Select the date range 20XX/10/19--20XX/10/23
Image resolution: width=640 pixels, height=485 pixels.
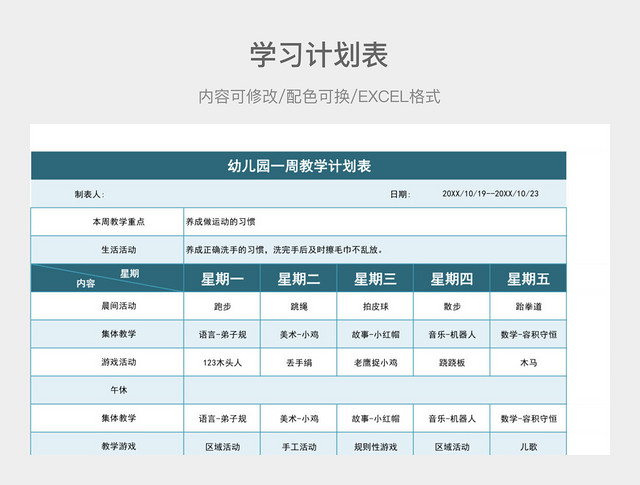click(490, 194)
